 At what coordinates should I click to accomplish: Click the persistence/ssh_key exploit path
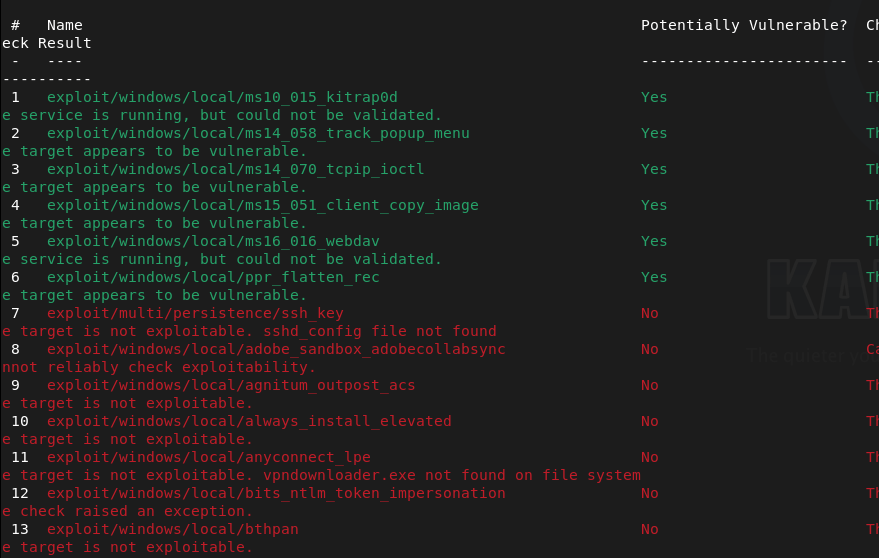pyautogui.click(x=194, y=313)
